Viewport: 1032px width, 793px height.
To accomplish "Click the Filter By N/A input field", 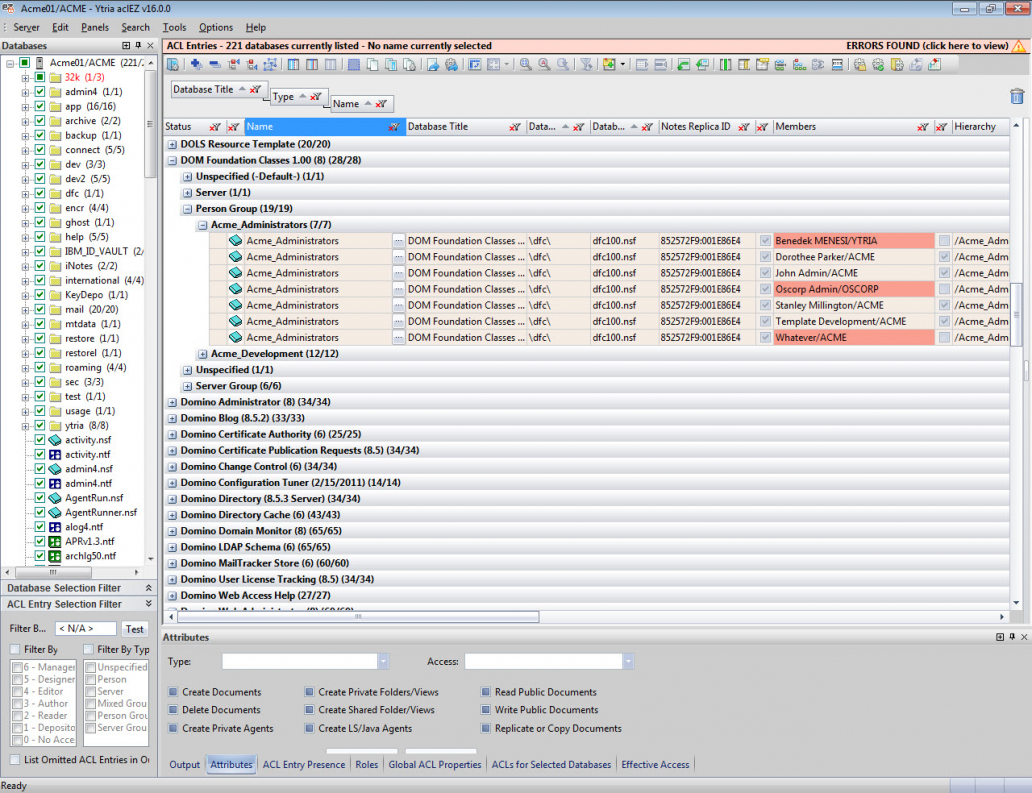I will 86,629.
